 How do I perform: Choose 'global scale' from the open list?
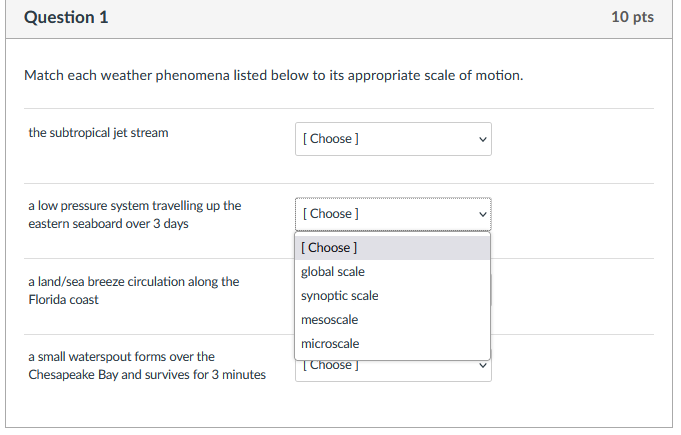tap(333, 272)
